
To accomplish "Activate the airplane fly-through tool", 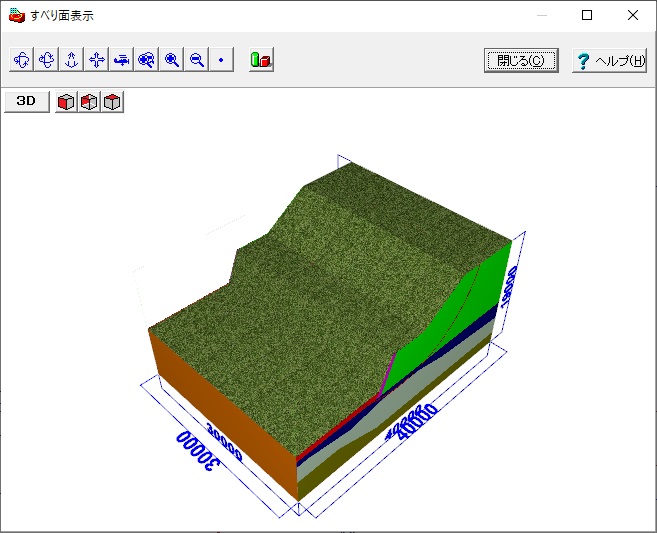I will click(x=122, y=60).
